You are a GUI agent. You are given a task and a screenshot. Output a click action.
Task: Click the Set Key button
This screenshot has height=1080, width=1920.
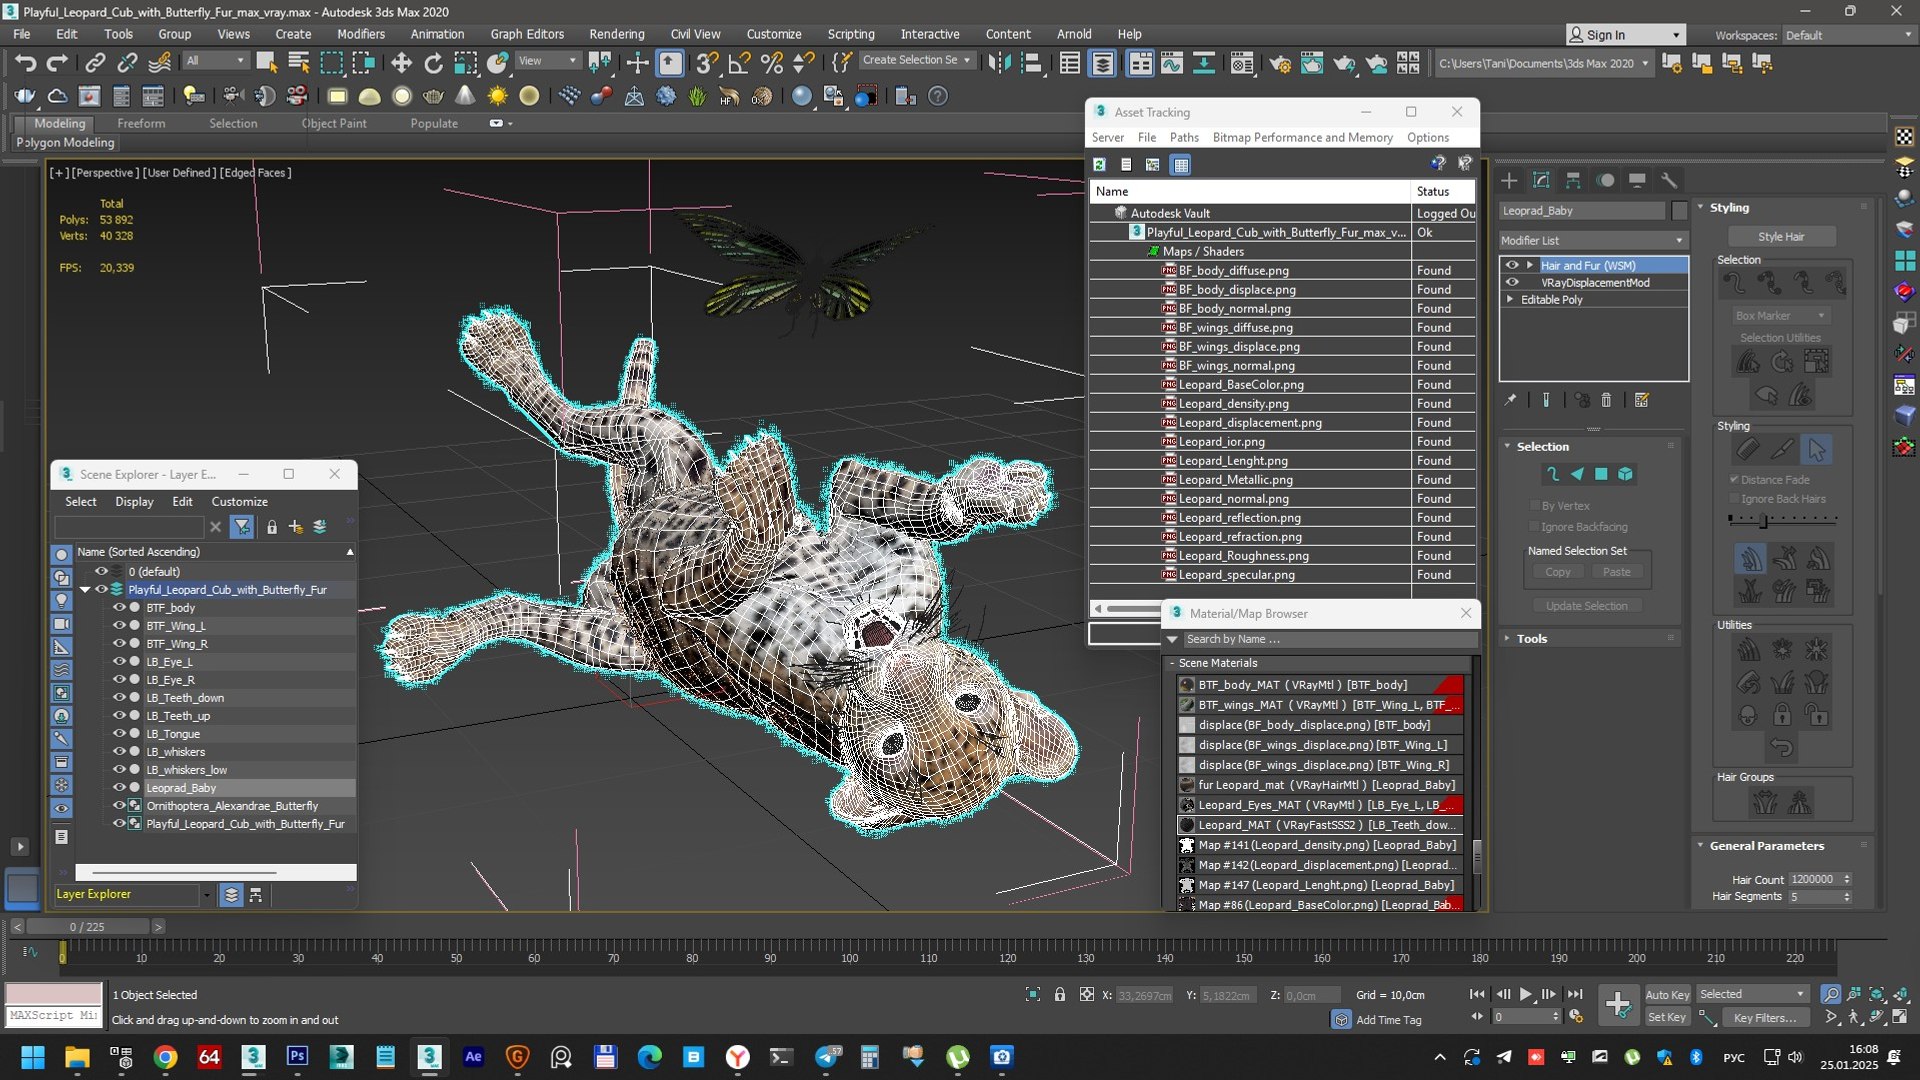tap(1667, 1017)
